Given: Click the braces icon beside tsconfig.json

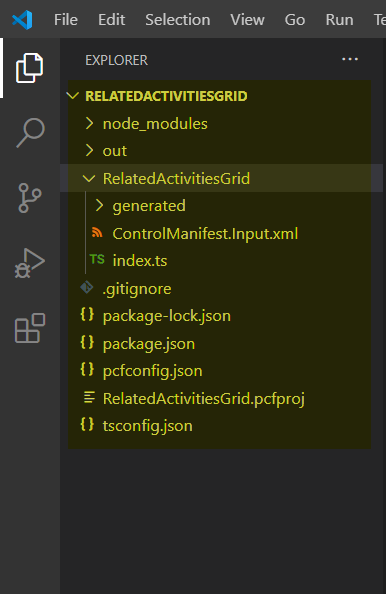Looking at the screenshot, I should tap(87, 424).
